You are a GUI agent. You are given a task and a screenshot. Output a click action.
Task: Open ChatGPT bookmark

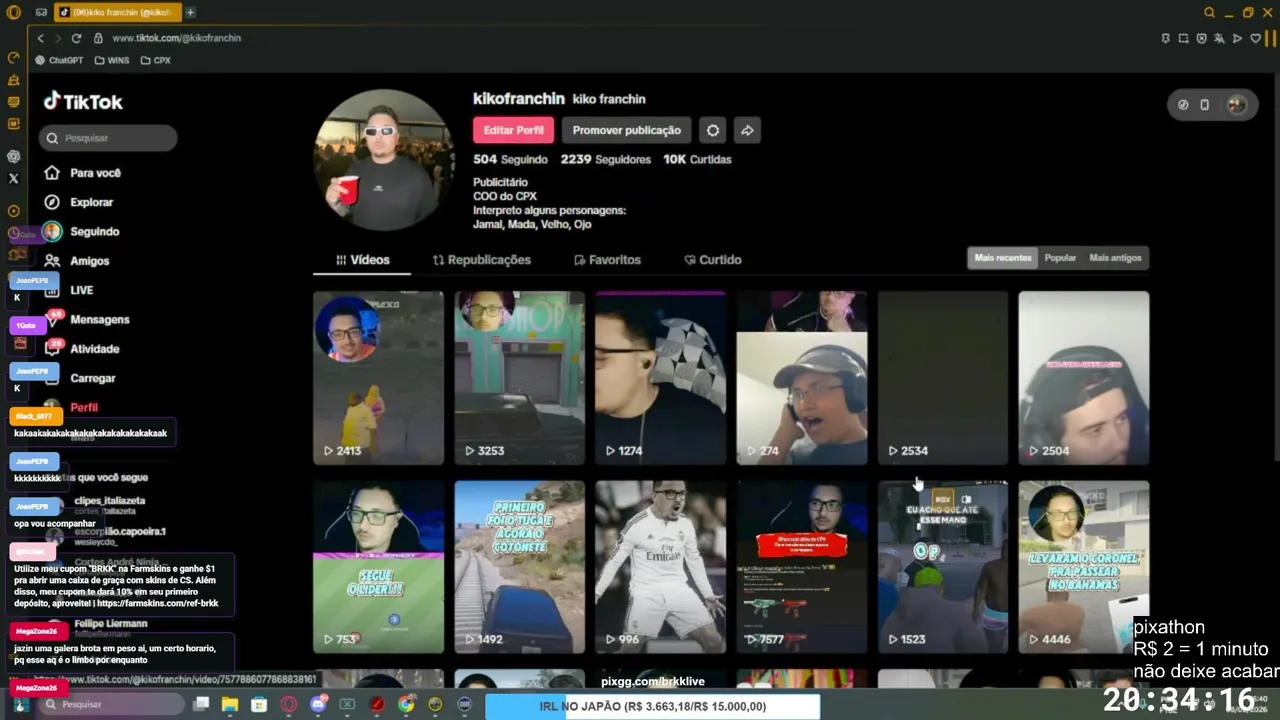coord(59,60)
